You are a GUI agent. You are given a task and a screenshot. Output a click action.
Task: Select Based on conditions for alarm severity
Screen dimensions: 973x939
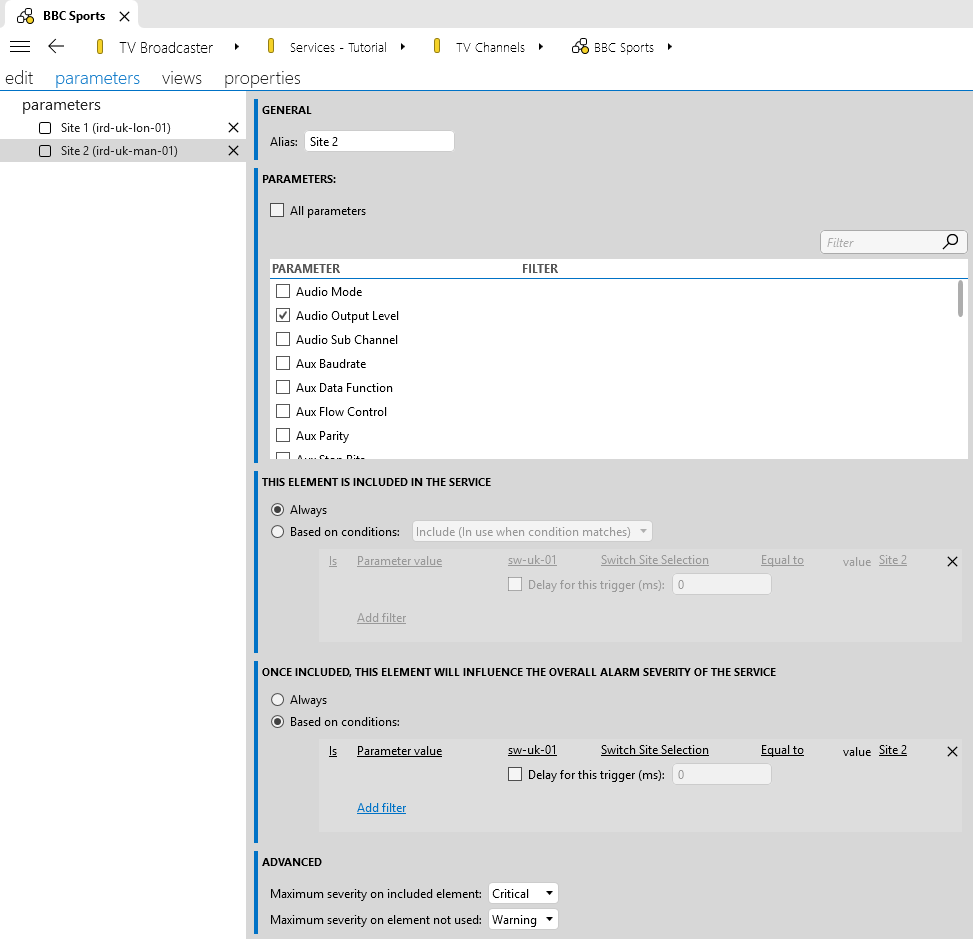tap(277, 722)
